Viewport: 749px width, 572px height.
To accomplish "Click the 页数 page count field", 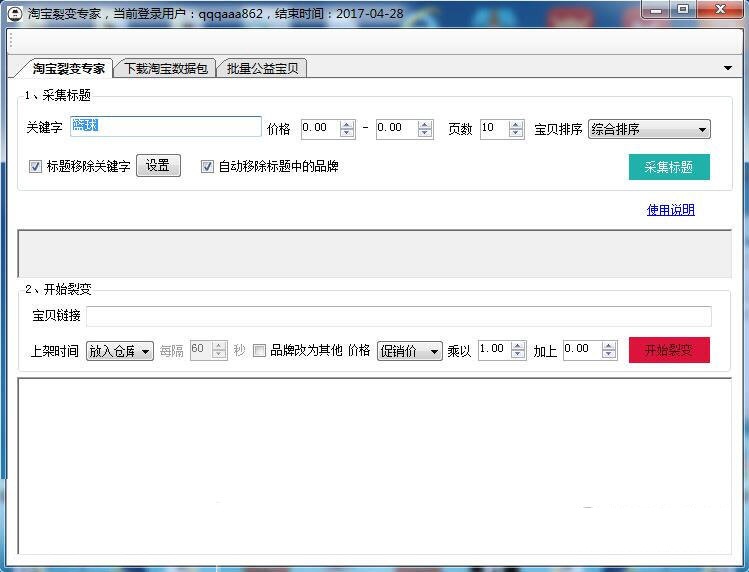I will coord(493,129).
